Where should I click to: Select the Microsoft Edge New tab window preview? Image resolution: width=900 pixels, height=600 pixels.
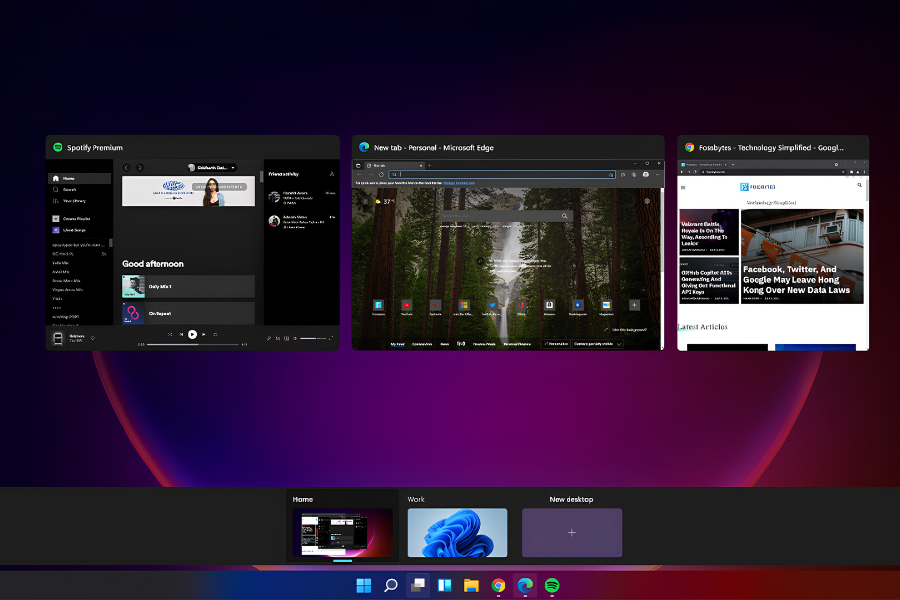pyautogui.click(x=508, y=243)
